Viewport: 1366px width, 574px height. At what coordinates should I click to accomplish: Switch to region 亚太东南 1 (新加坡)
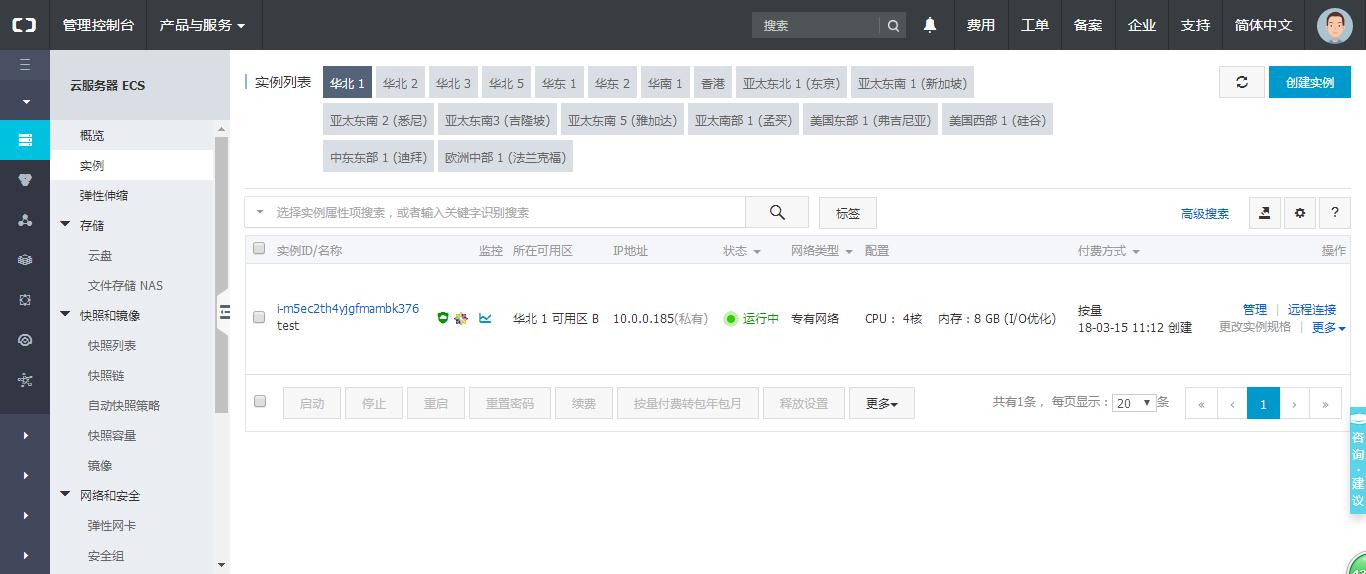click(912, 83)
